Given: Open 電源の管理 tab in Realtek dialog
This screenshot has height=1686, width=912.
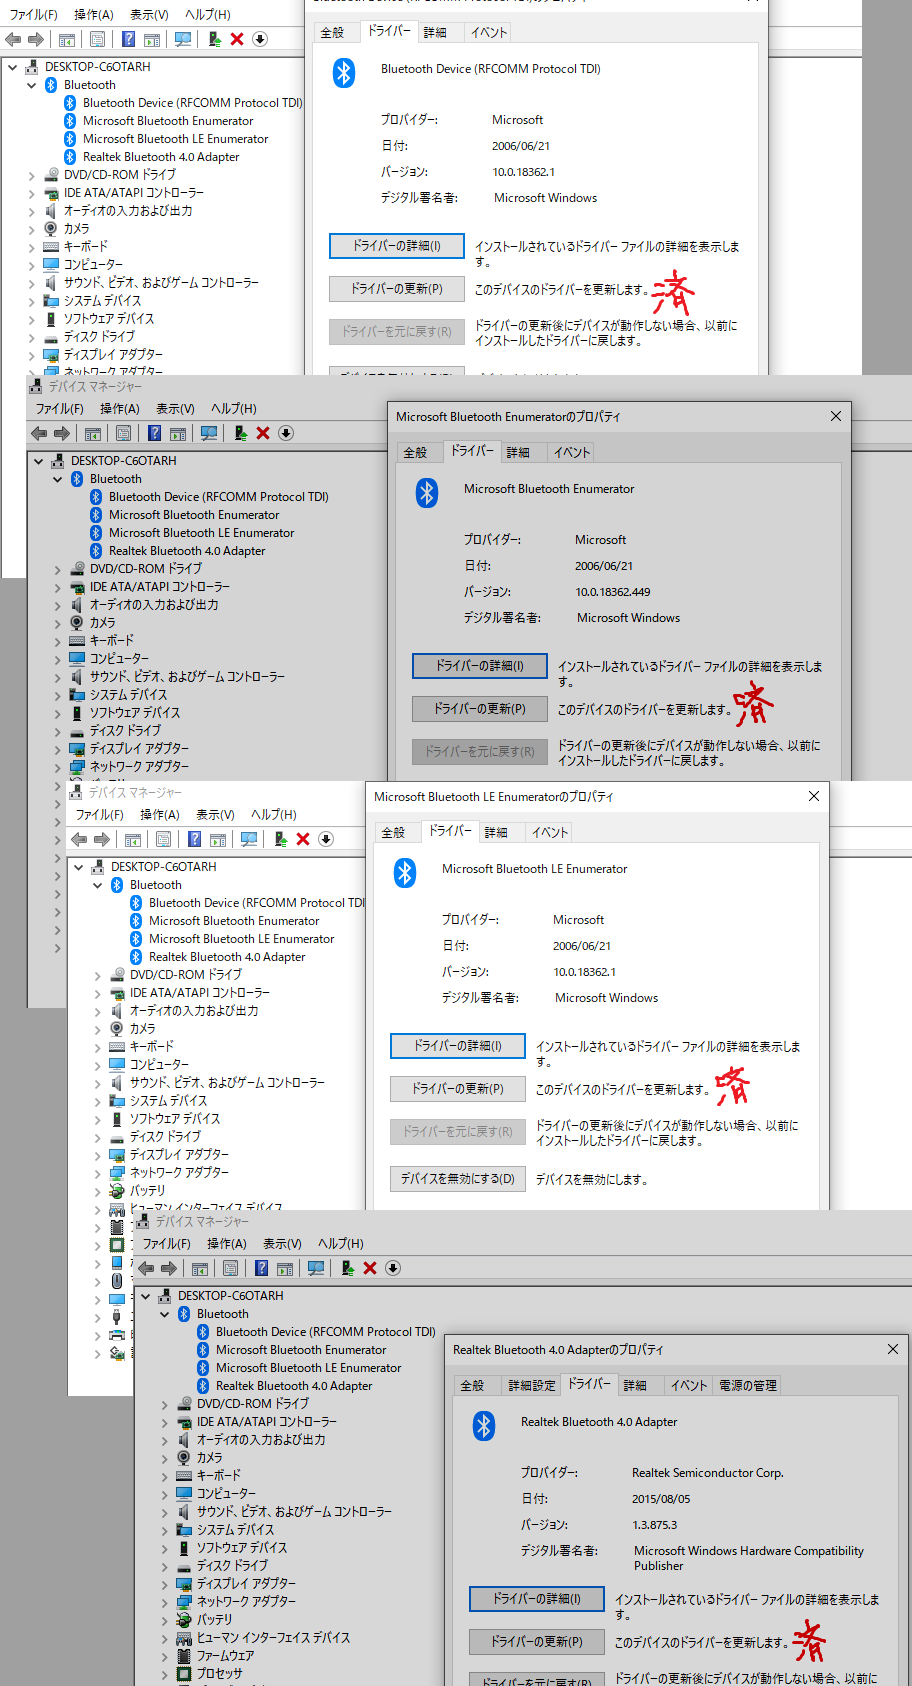Looking at the screenshot, I should click(747, 1385).
